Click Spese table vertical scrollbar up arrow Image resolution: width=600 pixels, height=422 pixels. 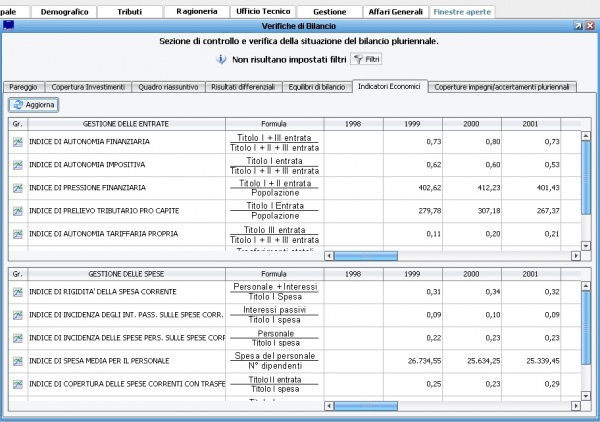point(586,286)
